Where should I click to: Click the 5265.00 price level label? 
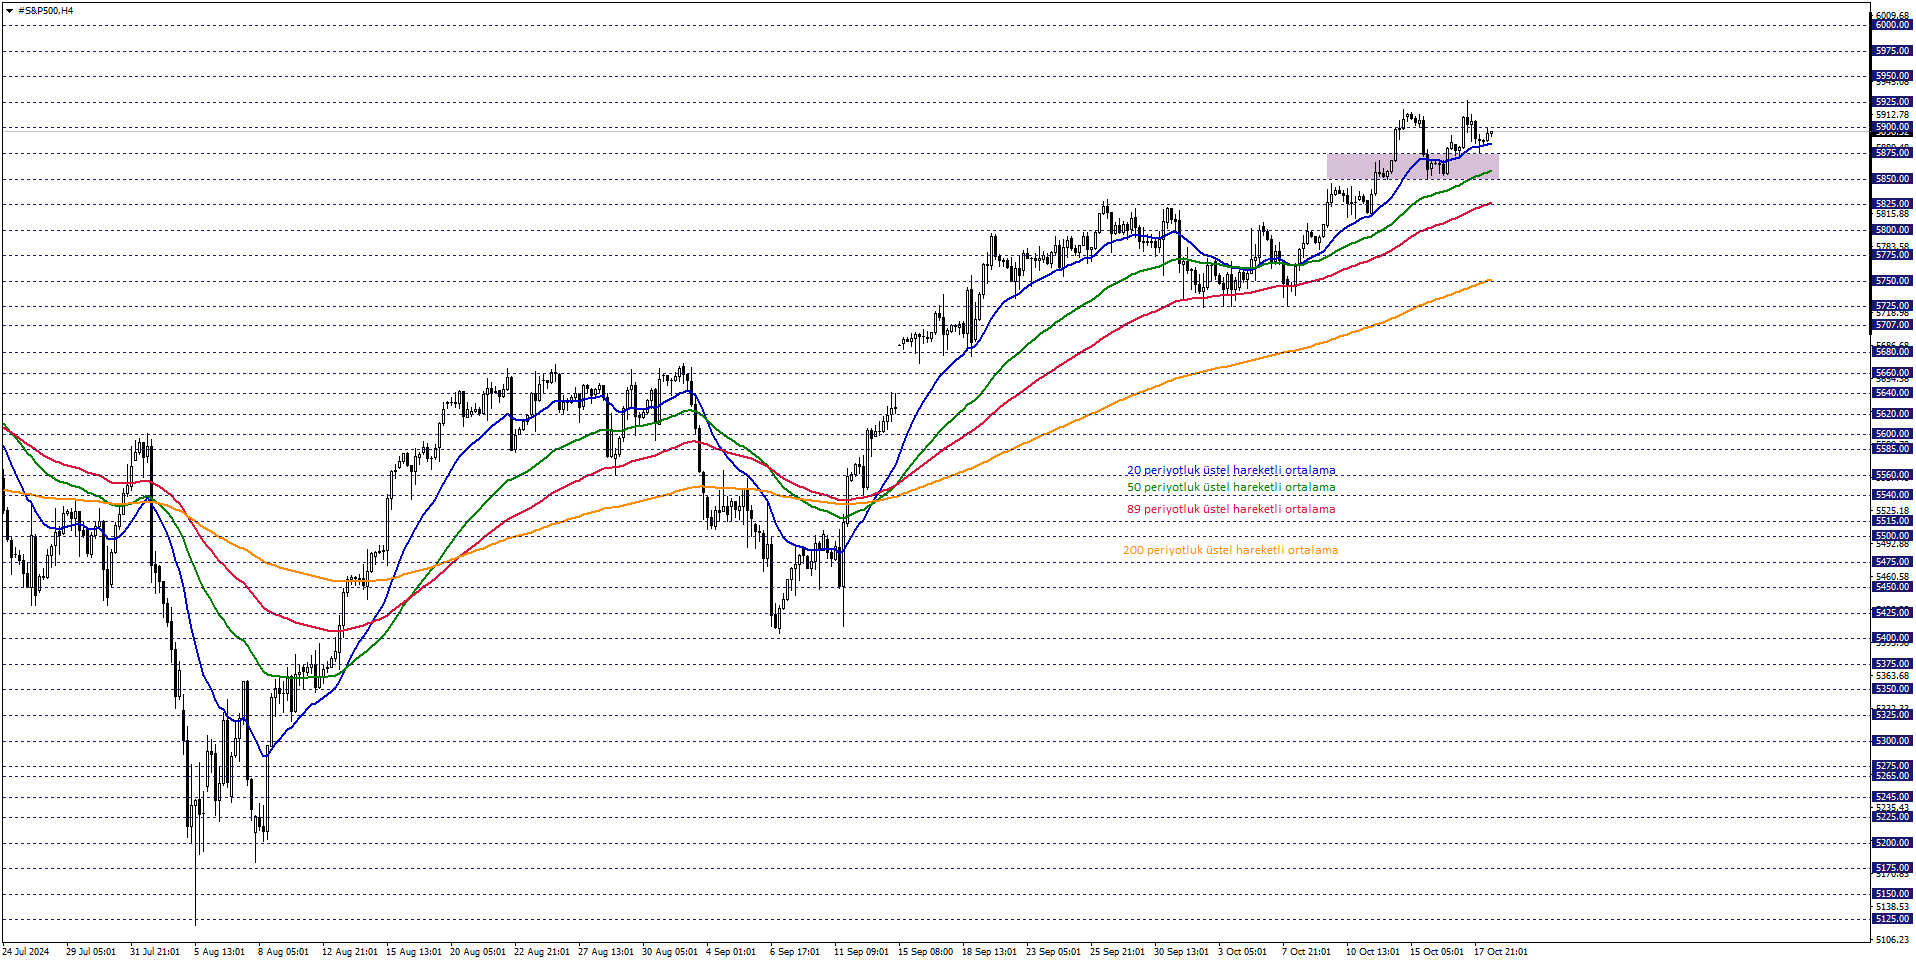tap(1892, 776)
